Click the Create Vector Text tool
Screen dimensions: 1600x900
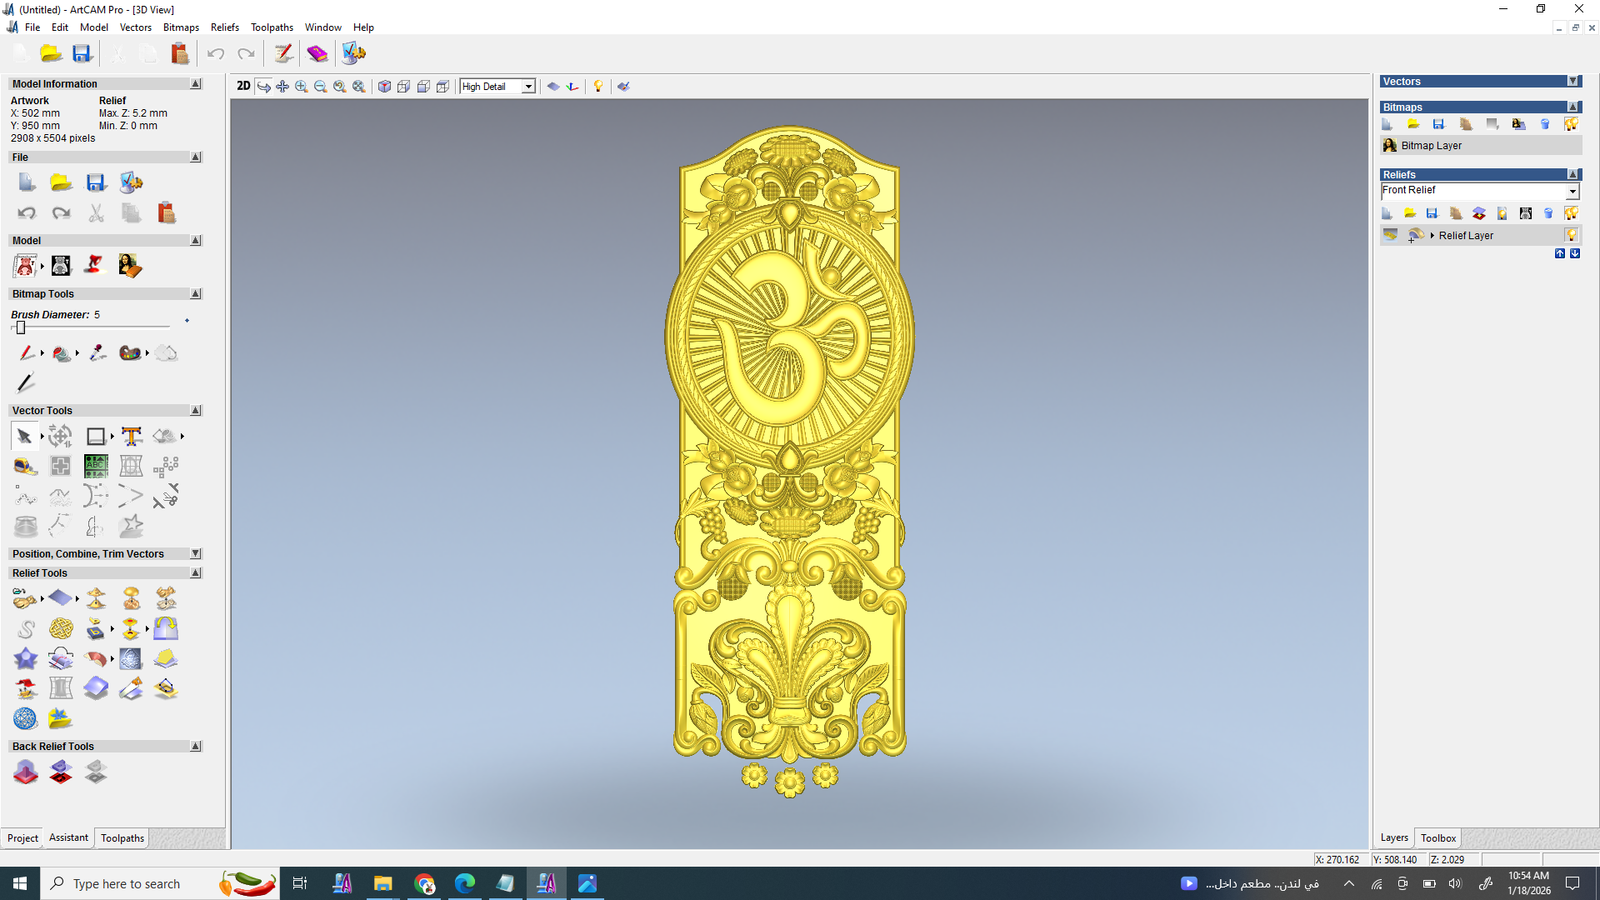click(131, 436)
